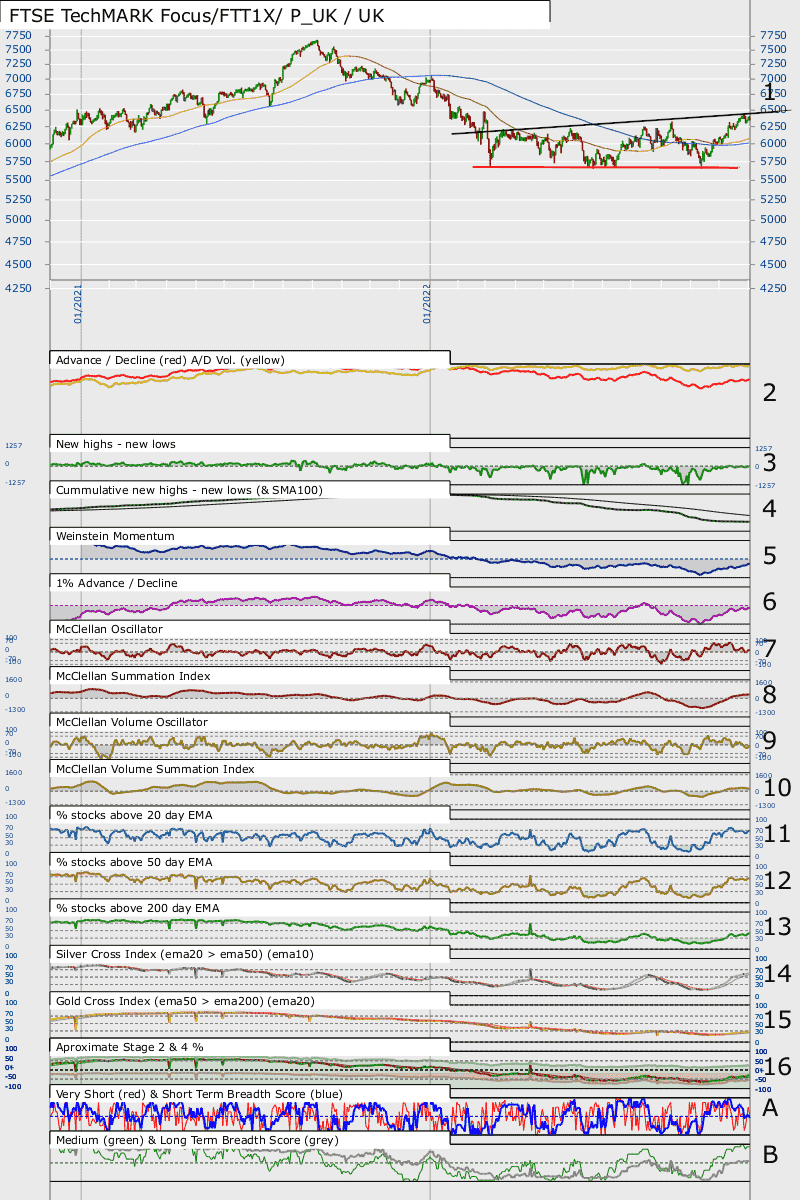Viewport: 800px width, 1200px height.
Task: Click the Gold Cross Index label
Action: coord(186,1001)
